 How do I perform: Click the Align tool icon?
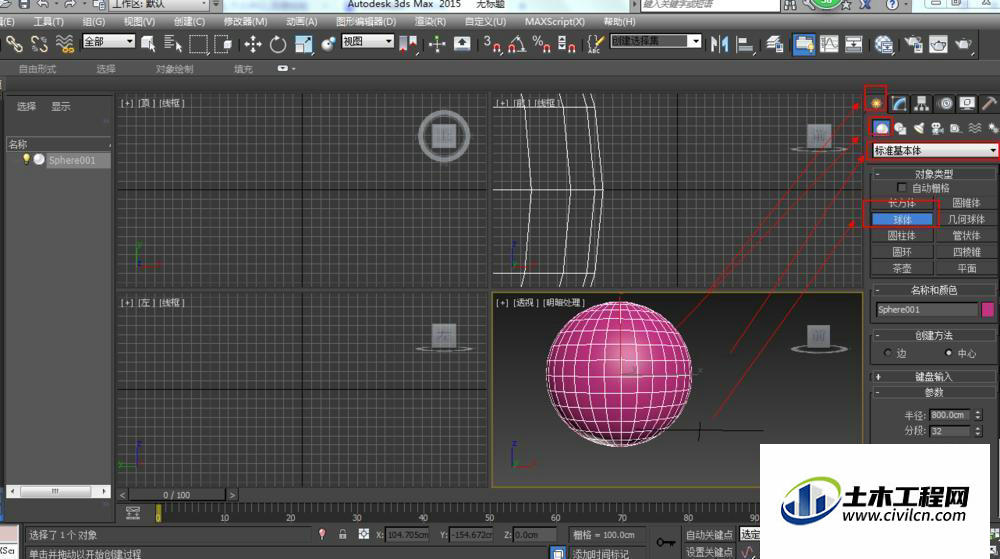coord(744,44)
